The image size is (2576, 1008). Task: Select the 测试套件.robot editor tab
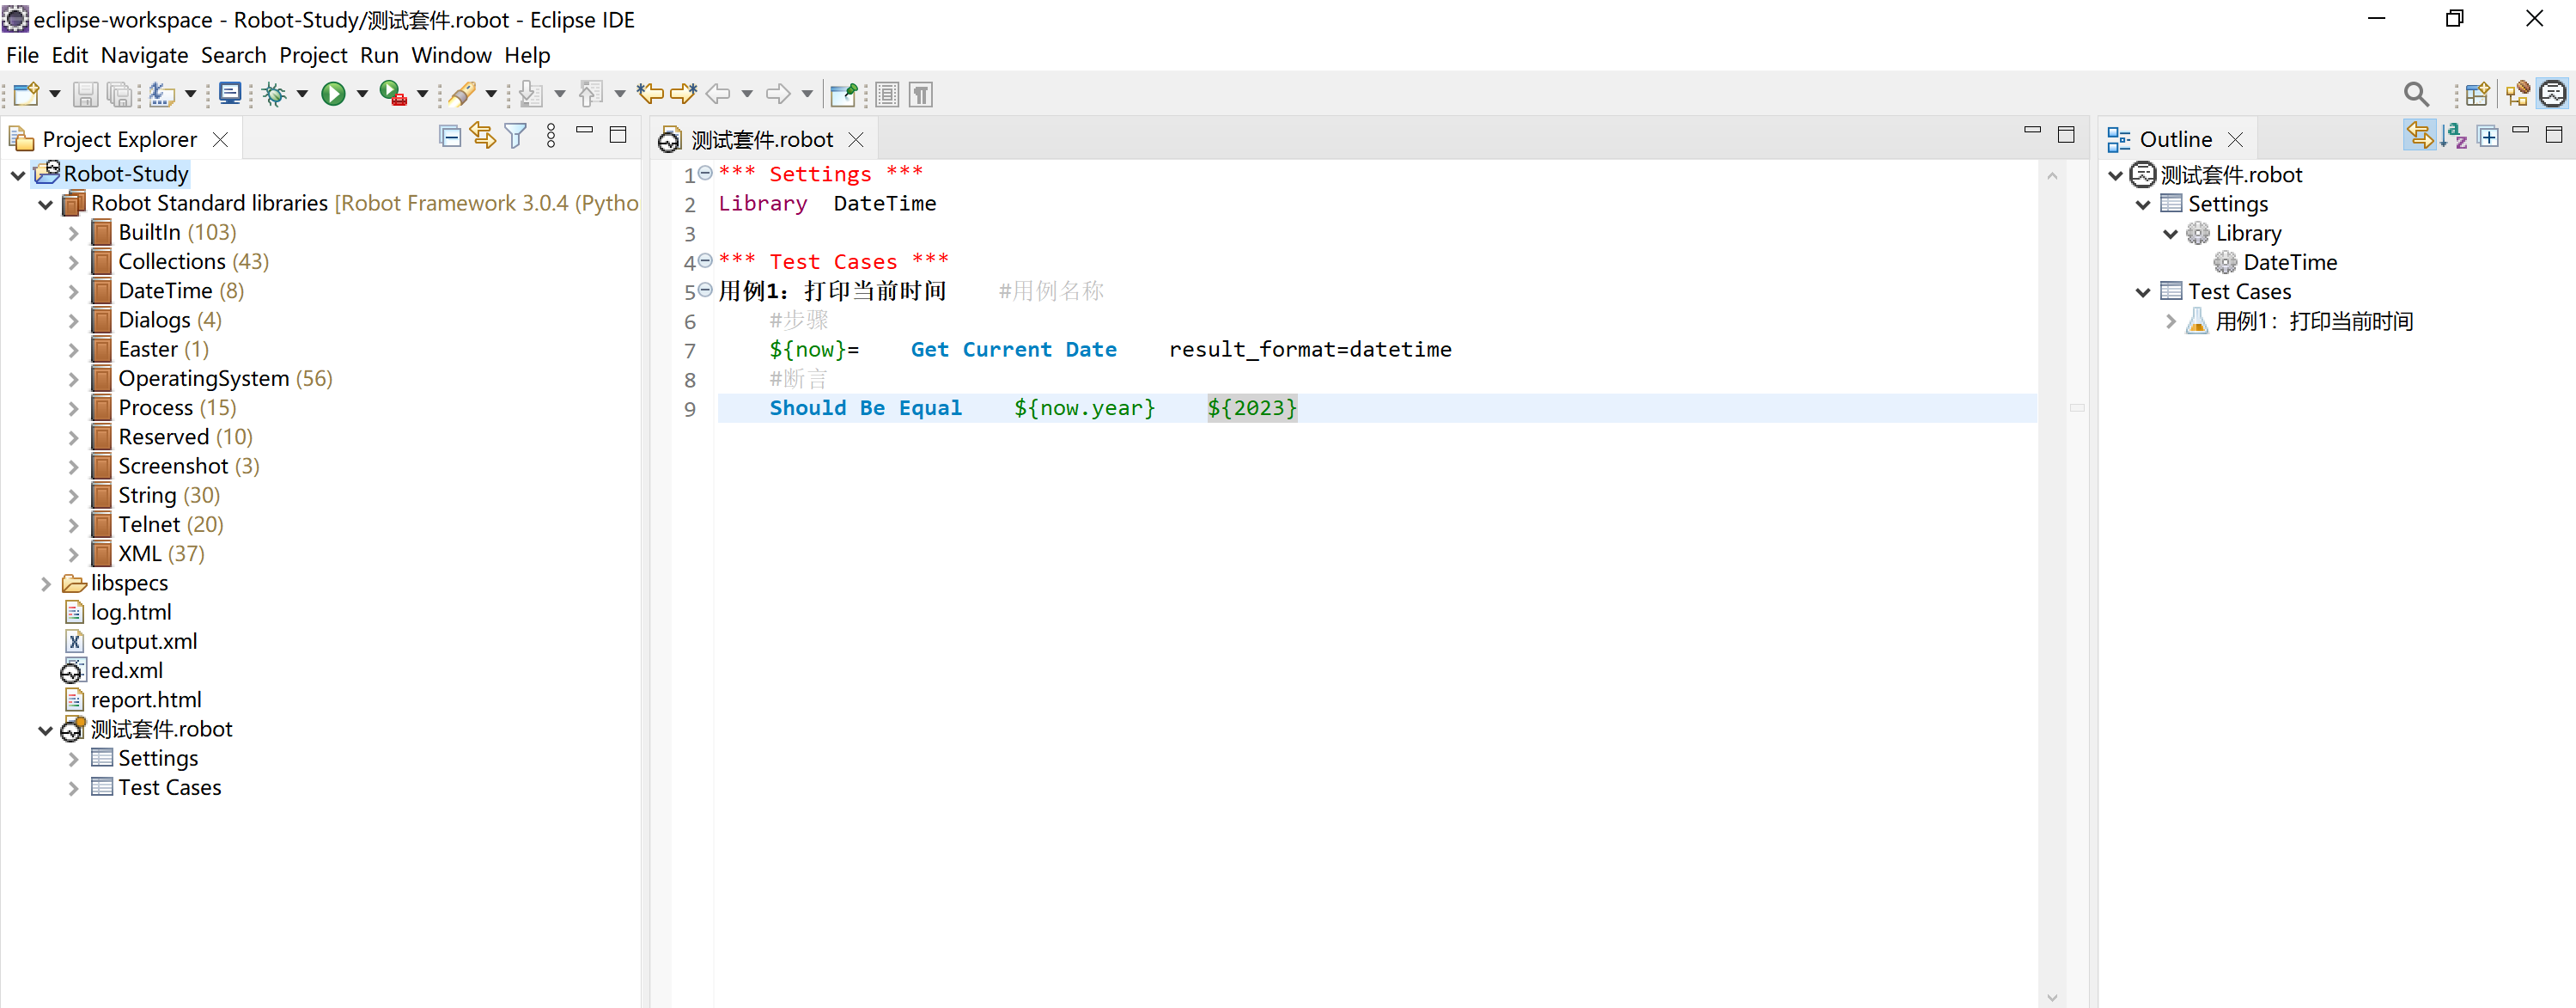(x=761, y=139)
